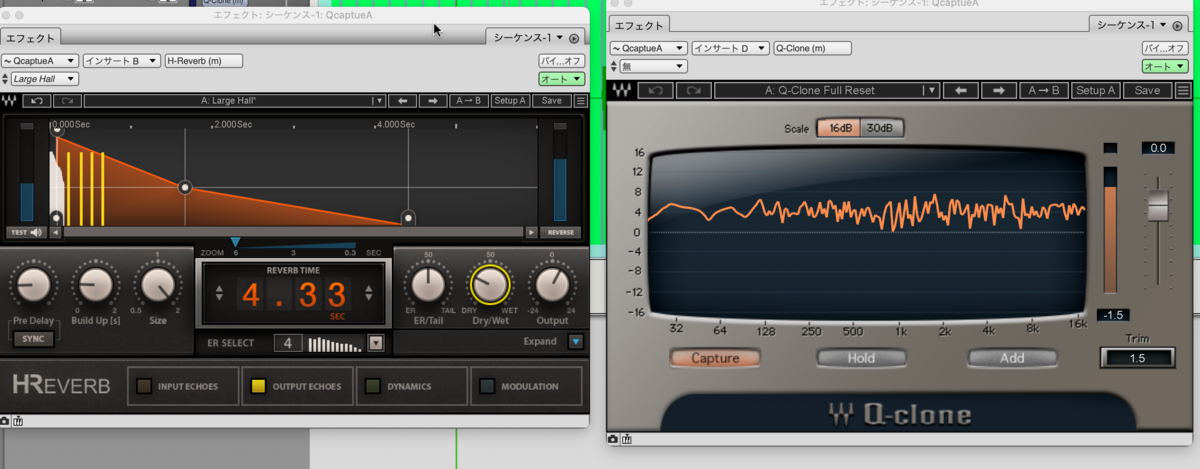Screen dimensions: 1200x469
Task: Select the 16dB scale in Q-Clone
Action: click(837, 128)
